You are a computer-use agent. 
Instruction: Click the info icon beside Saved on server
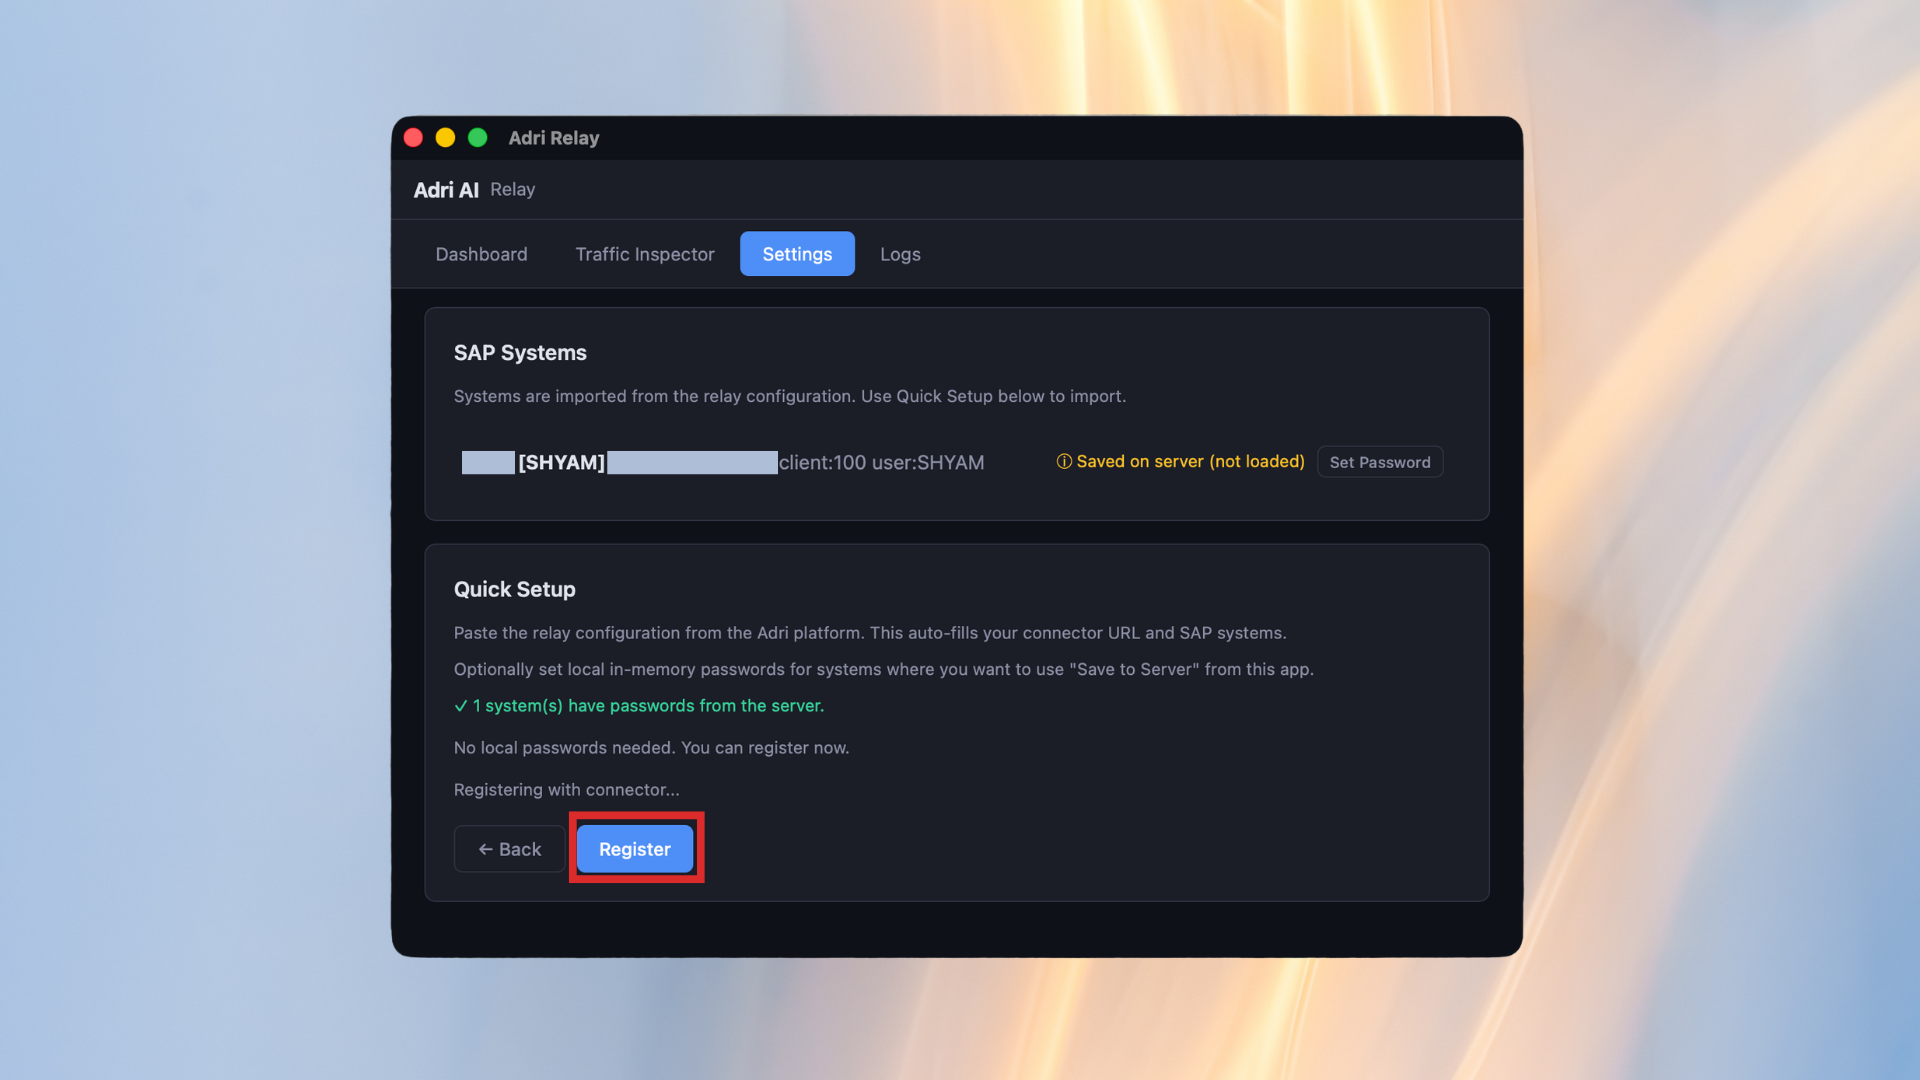click(x=1064, y=461)
